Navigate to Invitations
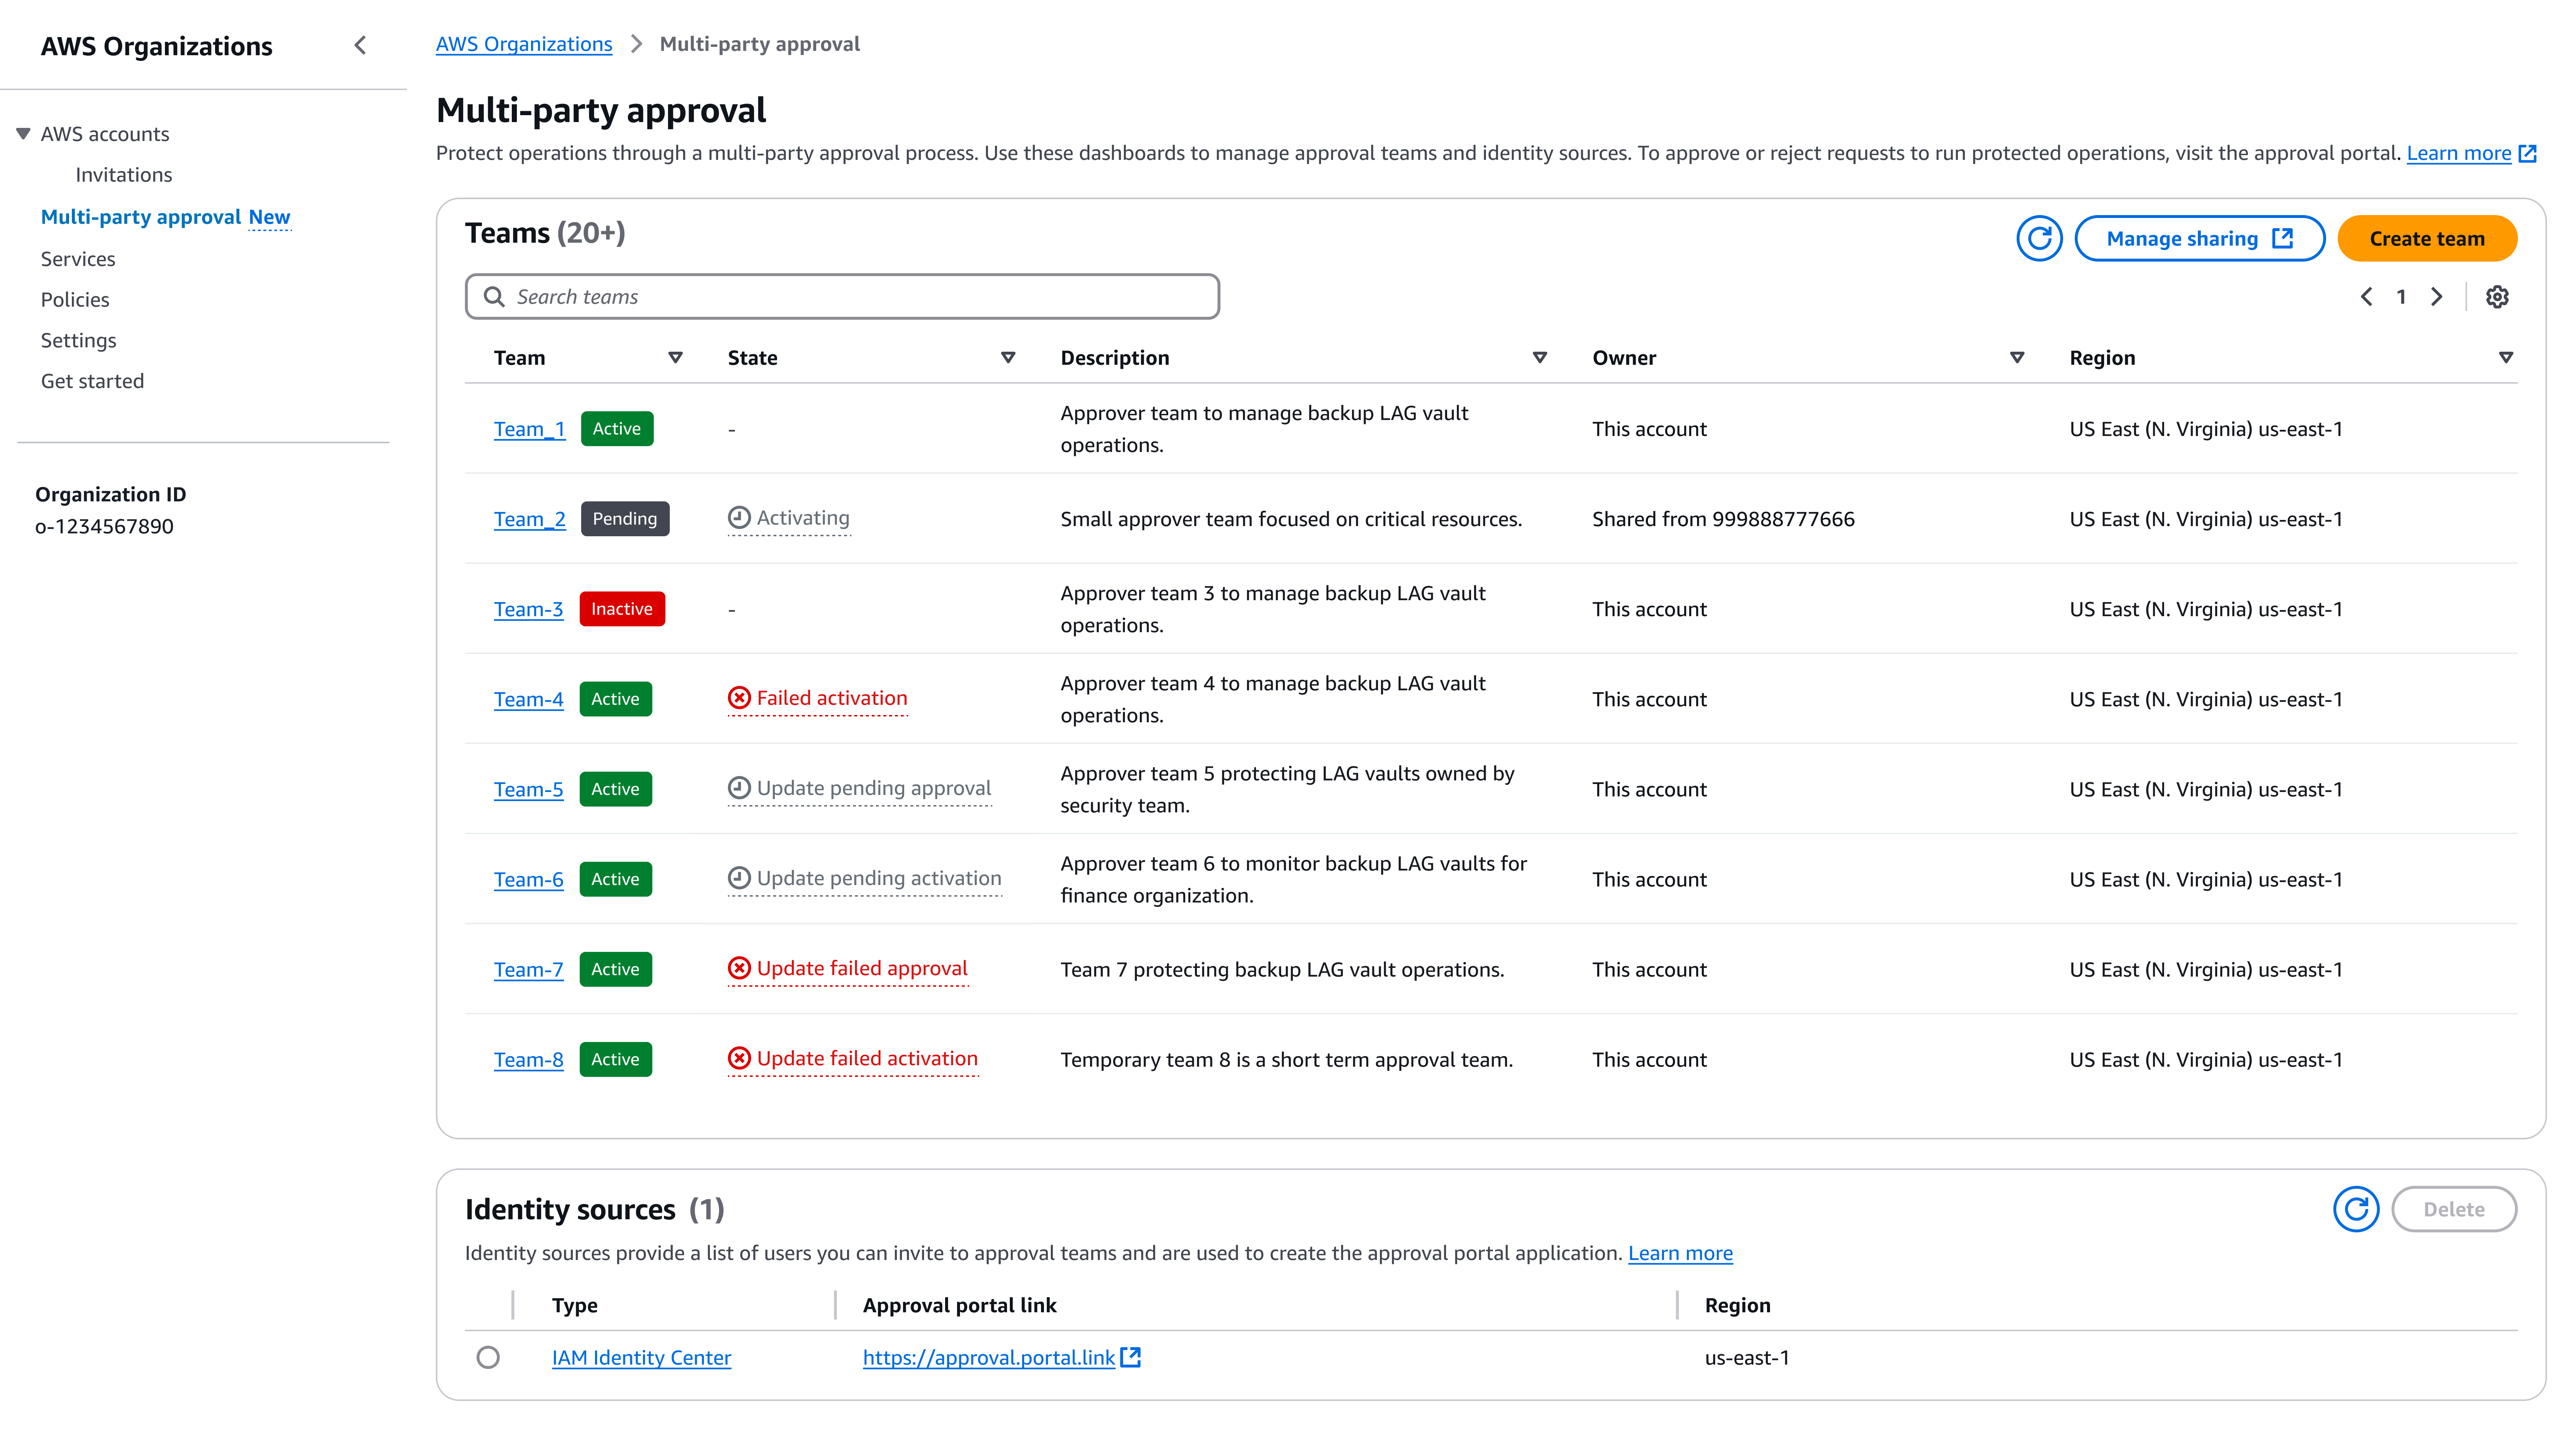2576x1430 pixels. [x=123, y=174]
